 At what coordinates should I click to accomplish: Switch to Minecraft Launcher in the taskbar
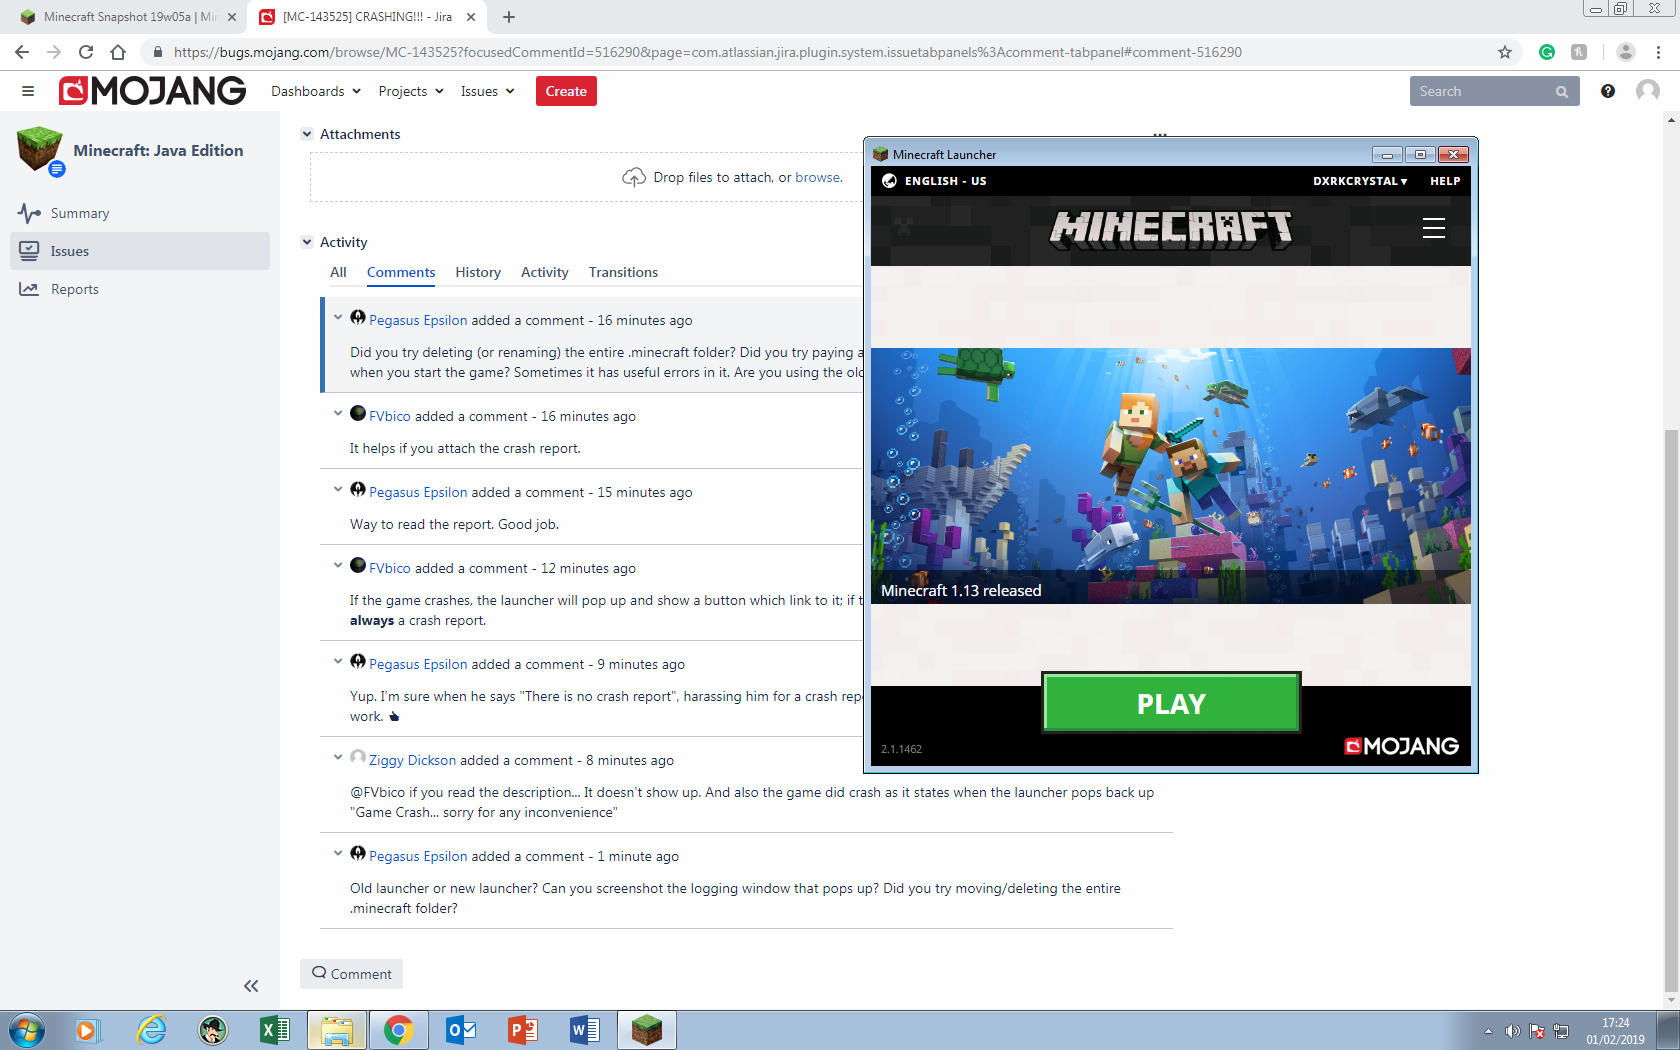pos(647,1030)
